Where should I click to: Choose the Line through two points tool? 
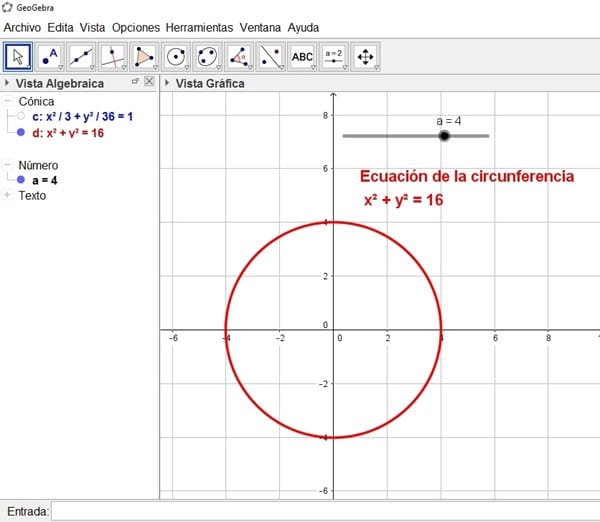[x=82, y=57]
